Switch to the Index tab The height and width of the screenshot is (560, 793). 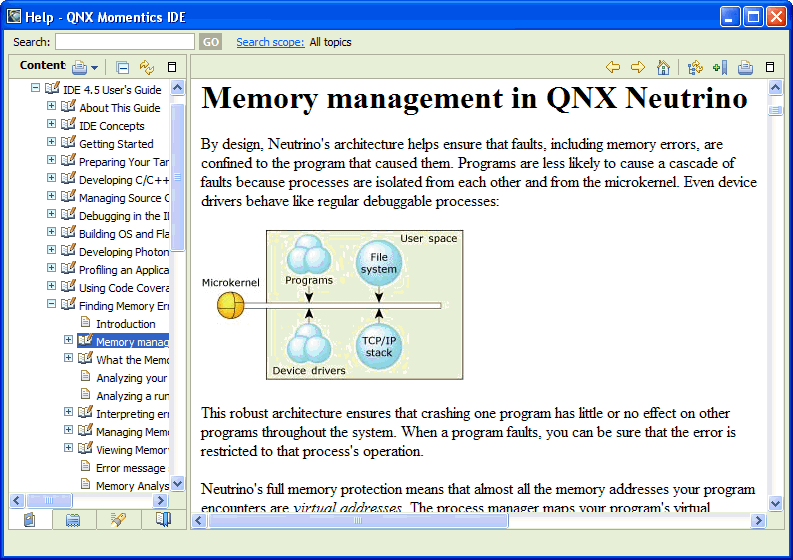(x=73, y=520)
